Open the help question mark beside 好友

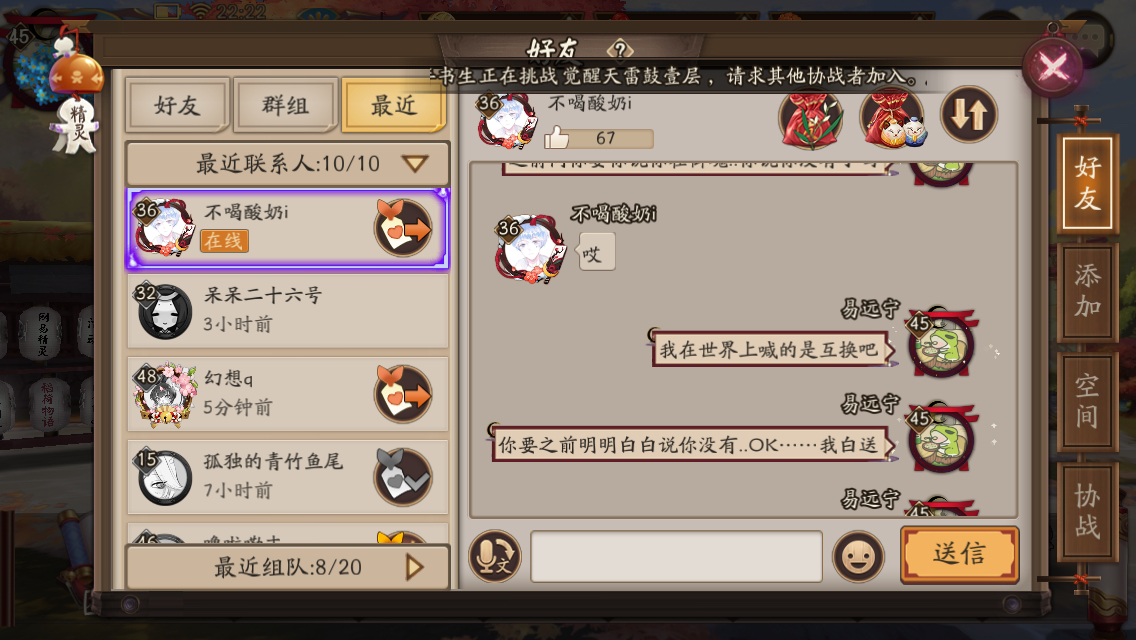(x=620, y=50)
